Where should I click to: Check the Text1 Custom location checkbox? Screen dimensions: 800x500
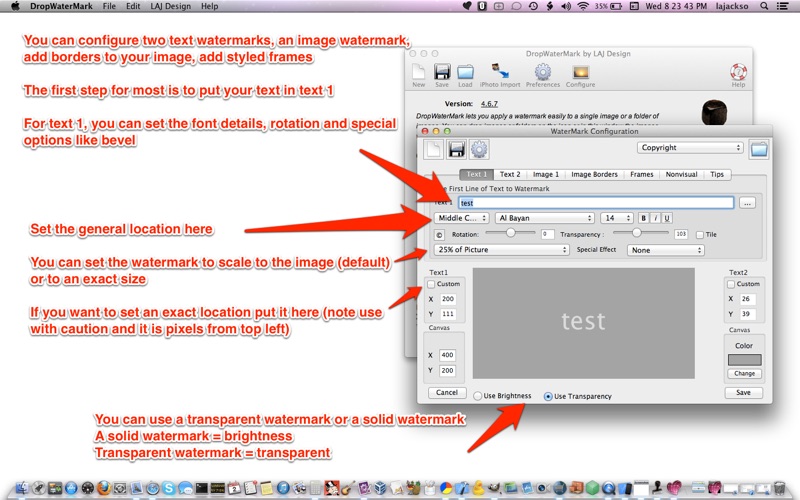tap(431, 284)
